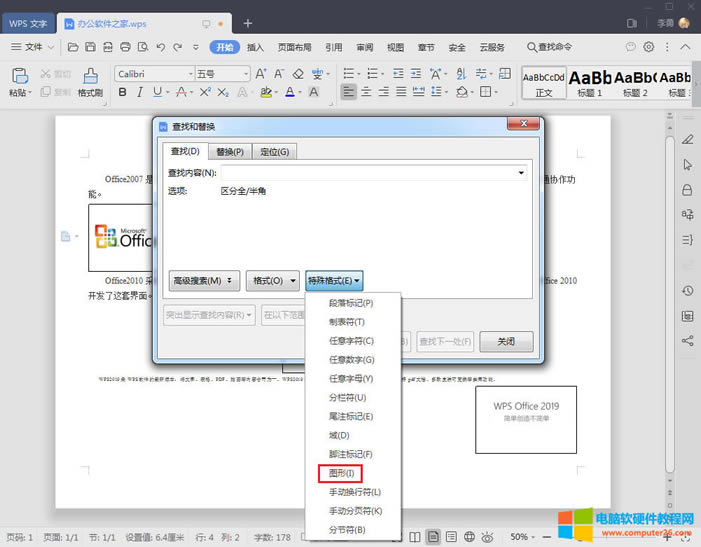This screenshot has width=701, height=547.
Task: Click the Format Painter (格式刷) icon
Action: pos(90,78)
